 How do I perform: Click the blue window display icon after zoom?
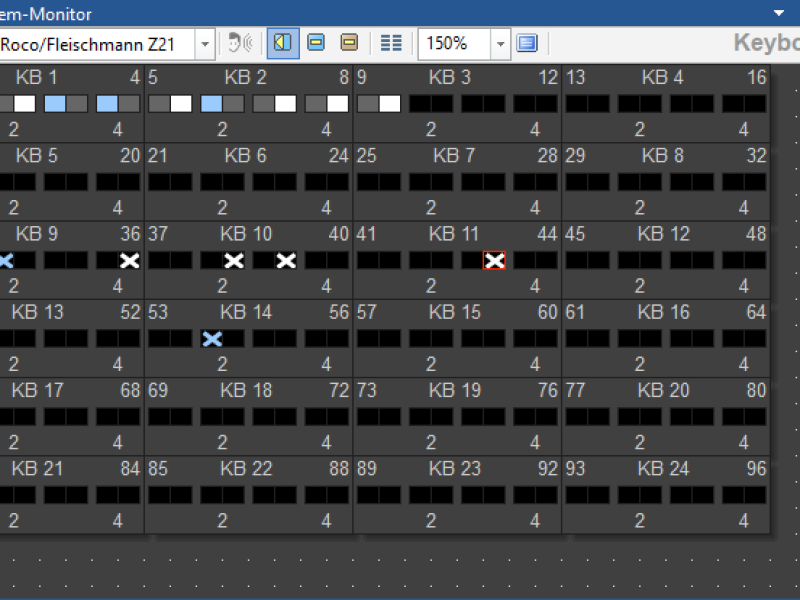[527, 43]
